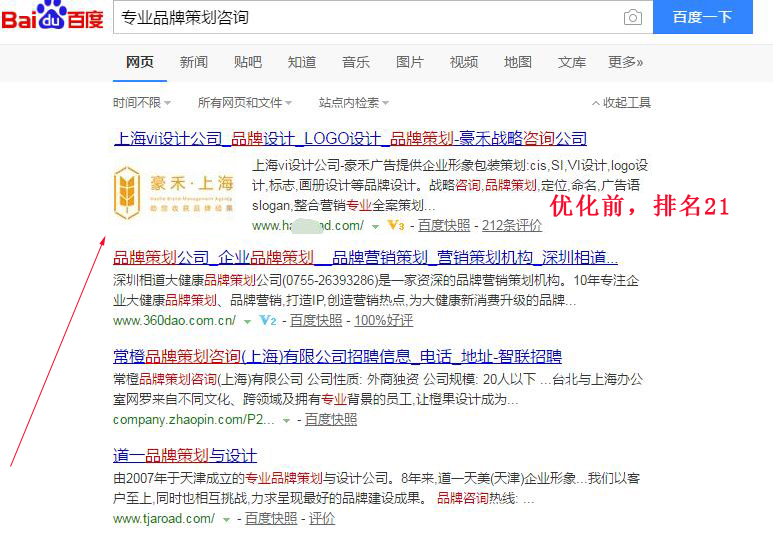Switch to the 视频 tab
The height and width of the screenshot is (540, 773).
point(464,62)
